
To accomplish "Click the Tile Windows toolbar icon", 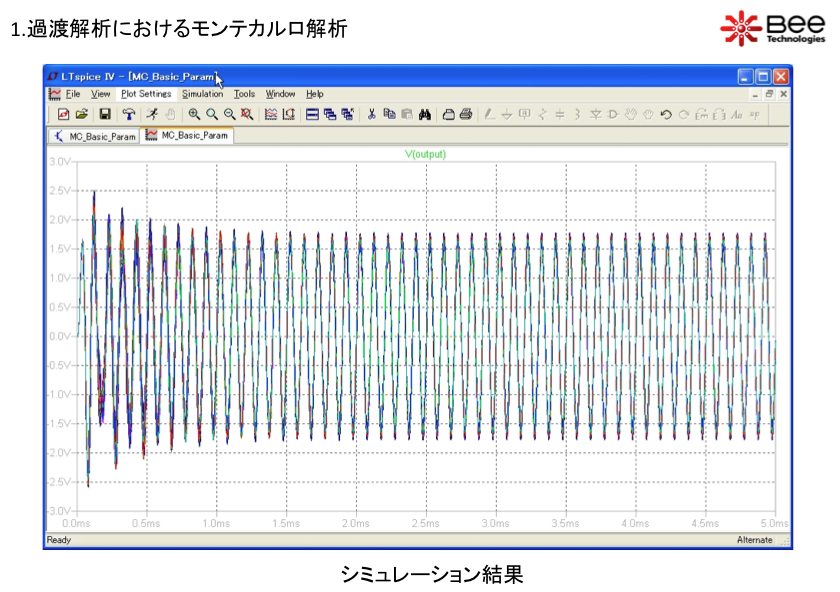I will (312, 114).
